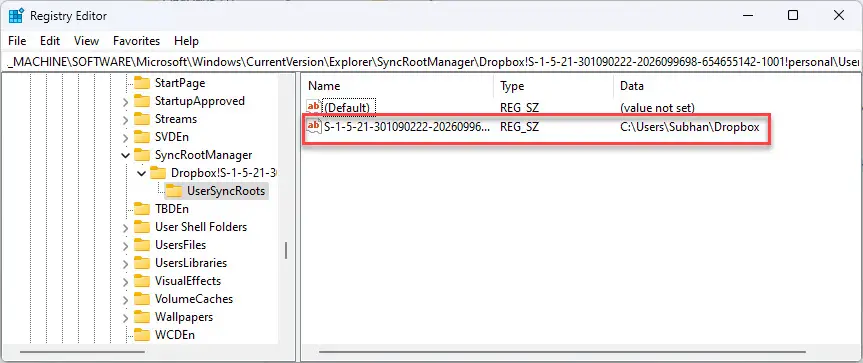Image resolution: width=863 pixels, height=363 pixels.
Task: Open the Favorites menu
Action: coord(136,41)
